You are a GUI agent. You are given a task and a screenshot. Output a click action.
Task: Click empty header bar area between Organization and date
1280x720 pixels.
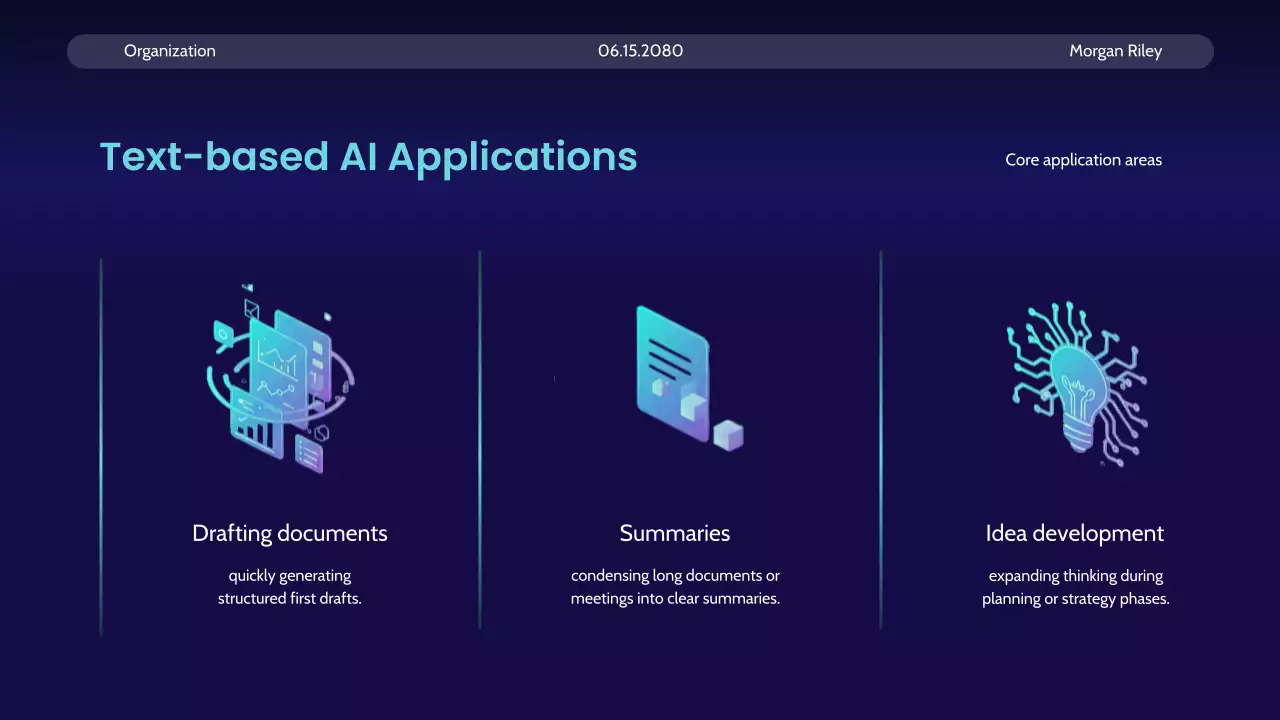coord(400,51)
